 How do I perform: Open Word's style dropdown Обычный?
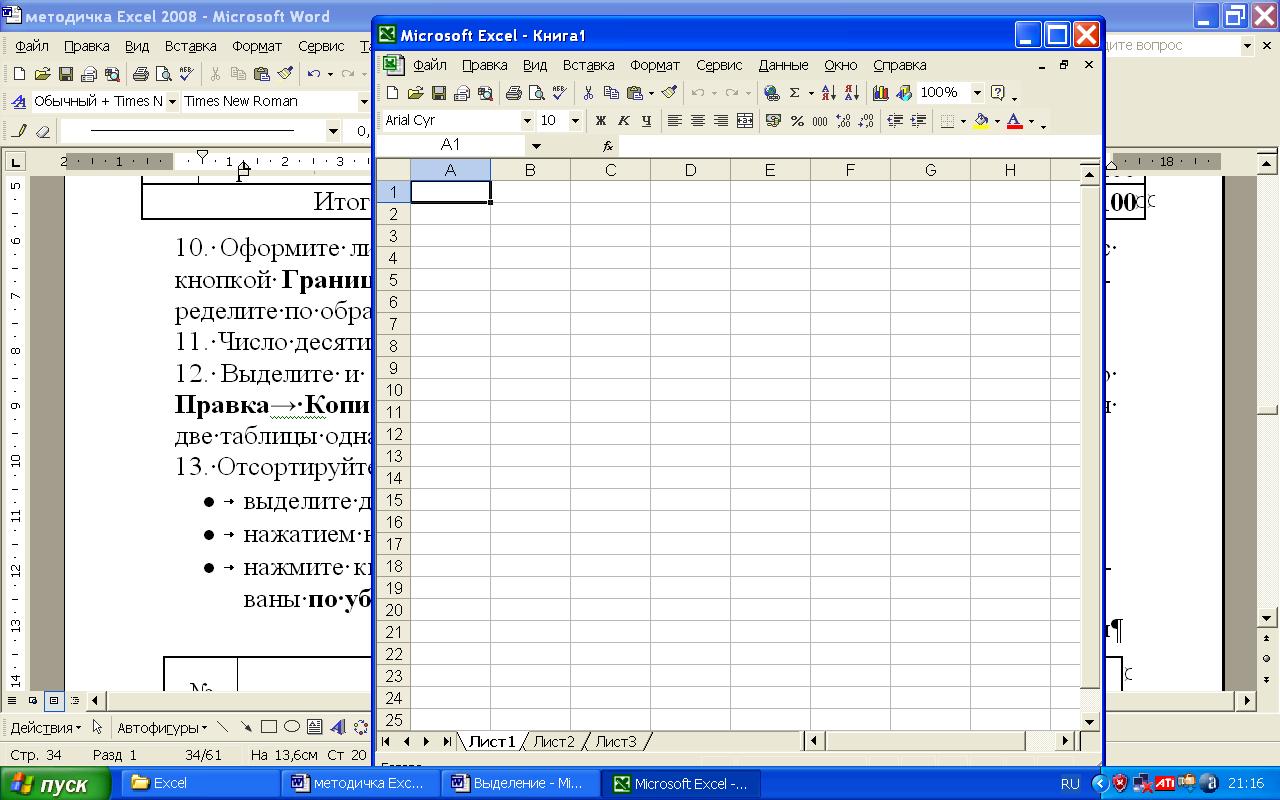click(x=172, y=101)
